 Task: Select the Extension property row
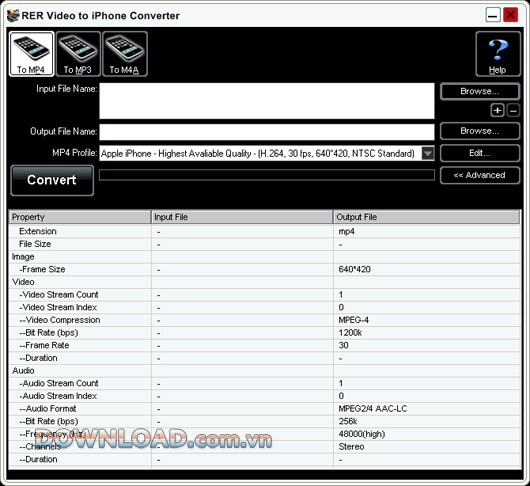click(265, 232)
